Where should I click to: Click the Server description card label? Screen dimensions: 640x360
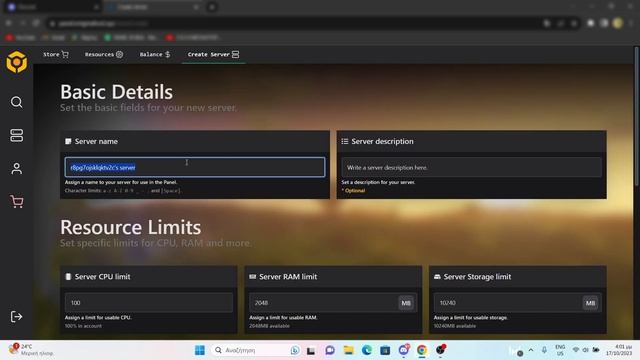pyautogui.click(x=382, y=141)
